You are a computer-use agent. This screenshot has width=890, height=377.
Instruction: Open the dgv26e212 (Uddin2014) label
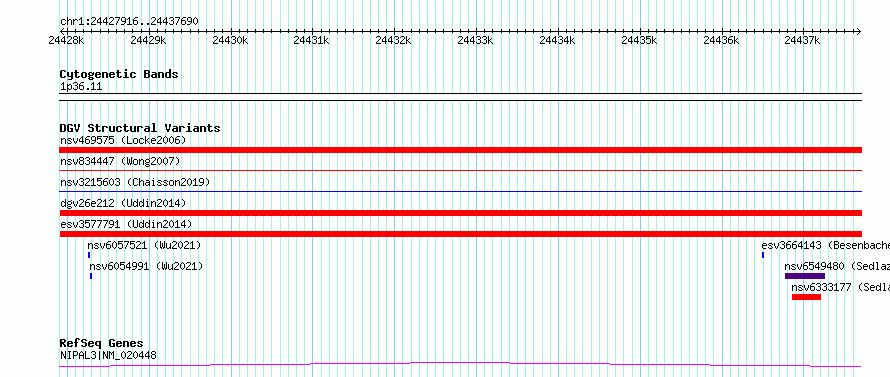point(123,203)
